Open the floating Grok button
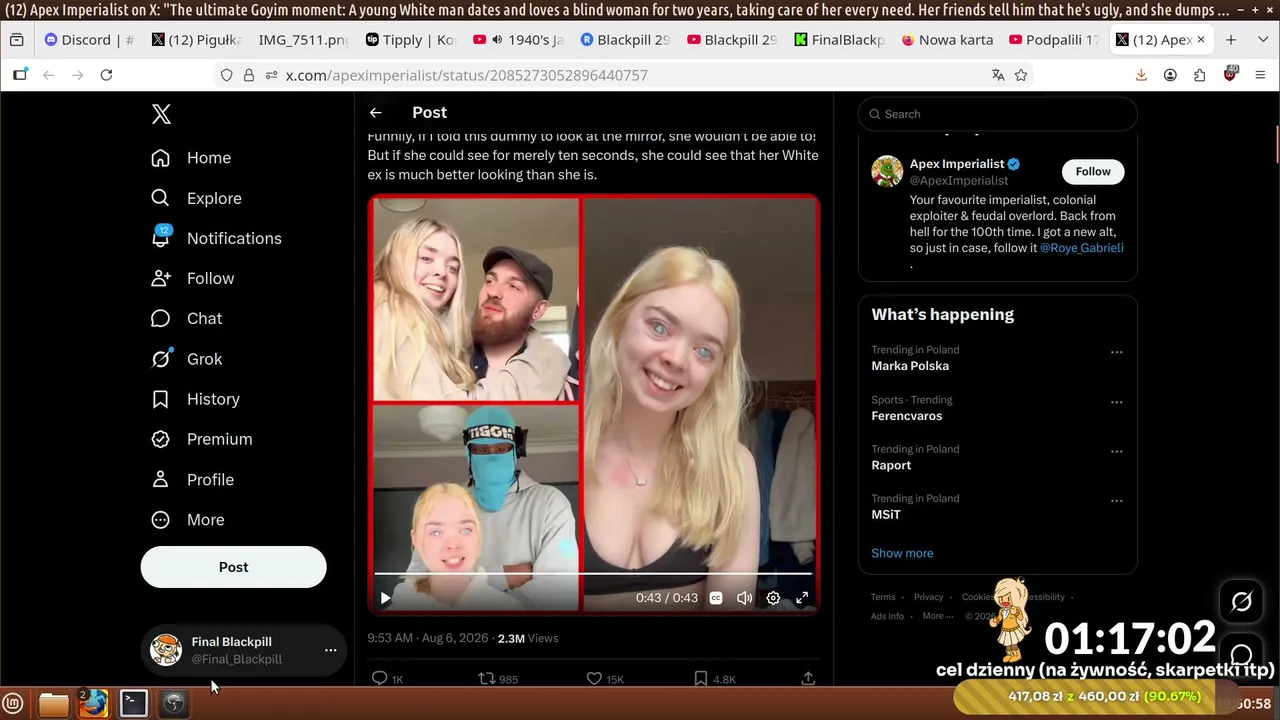Viewport: 1280px width, 720px height. 1242,601
